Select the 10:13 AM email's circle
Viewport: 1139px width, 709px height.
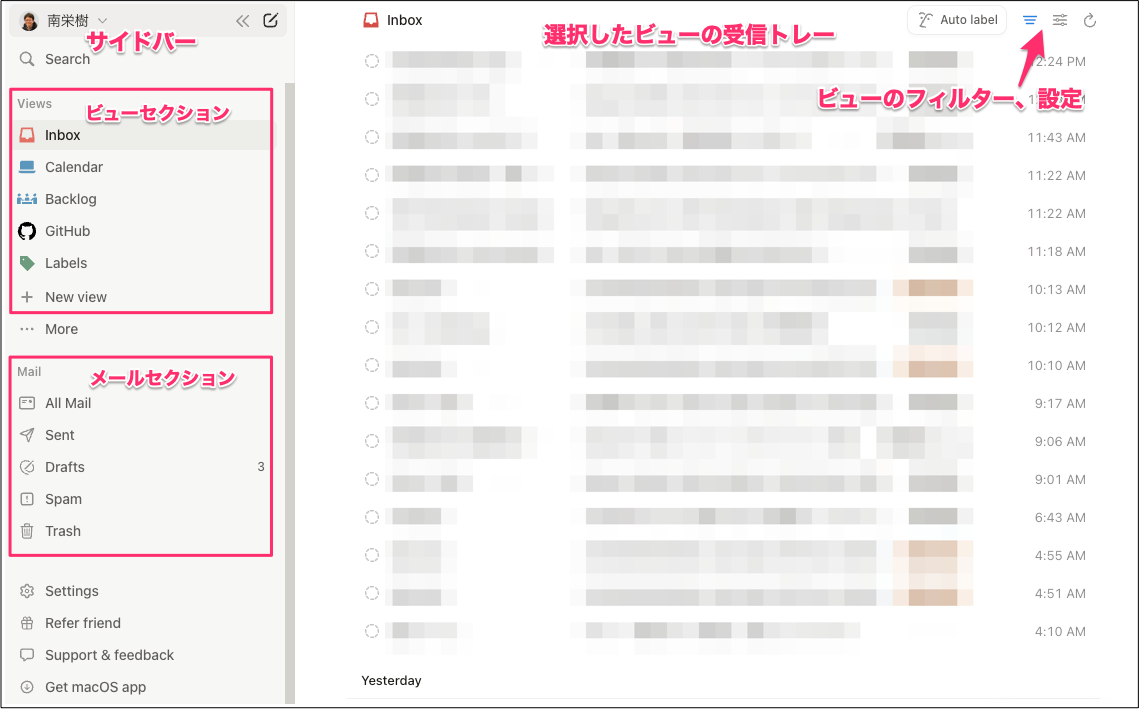click(372, 289)
